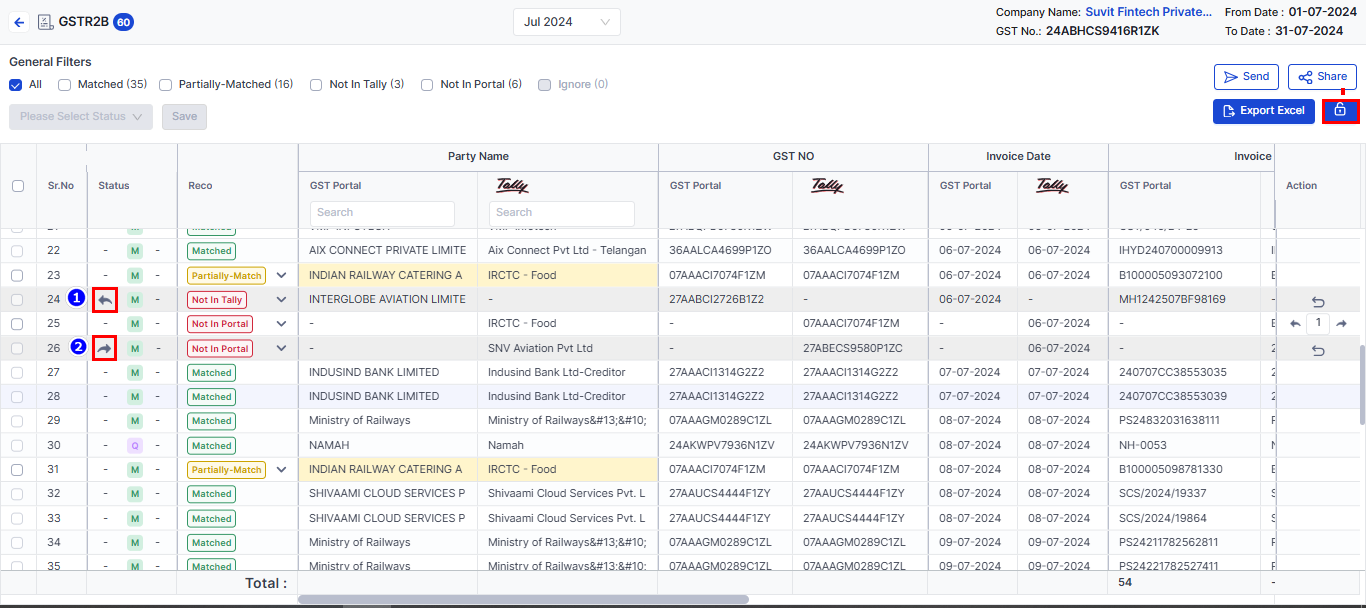Open the Suvit Fintech Private company link
The height and width of the screenshot is (608, 1366).
click(x=1148, y=12)
